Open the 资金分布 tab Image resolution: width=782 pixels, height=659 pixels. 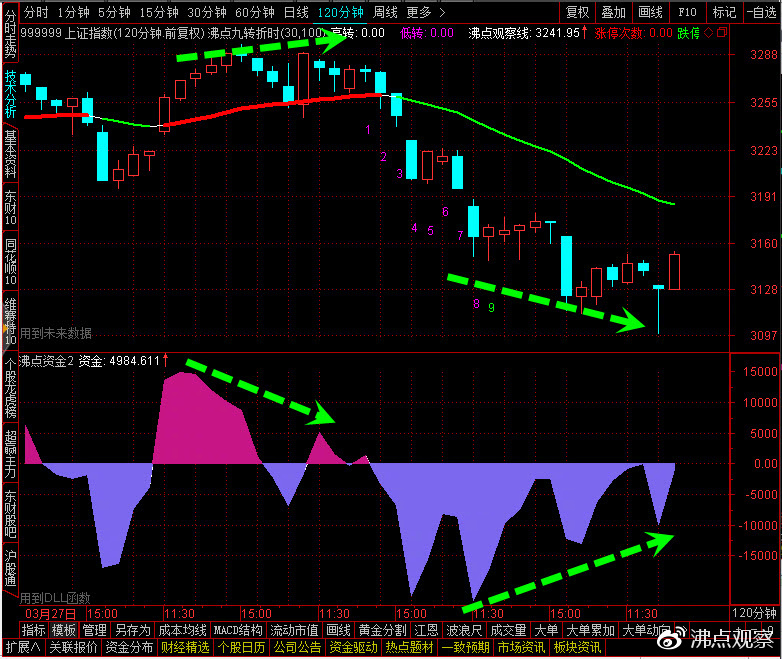pos(130,648)
